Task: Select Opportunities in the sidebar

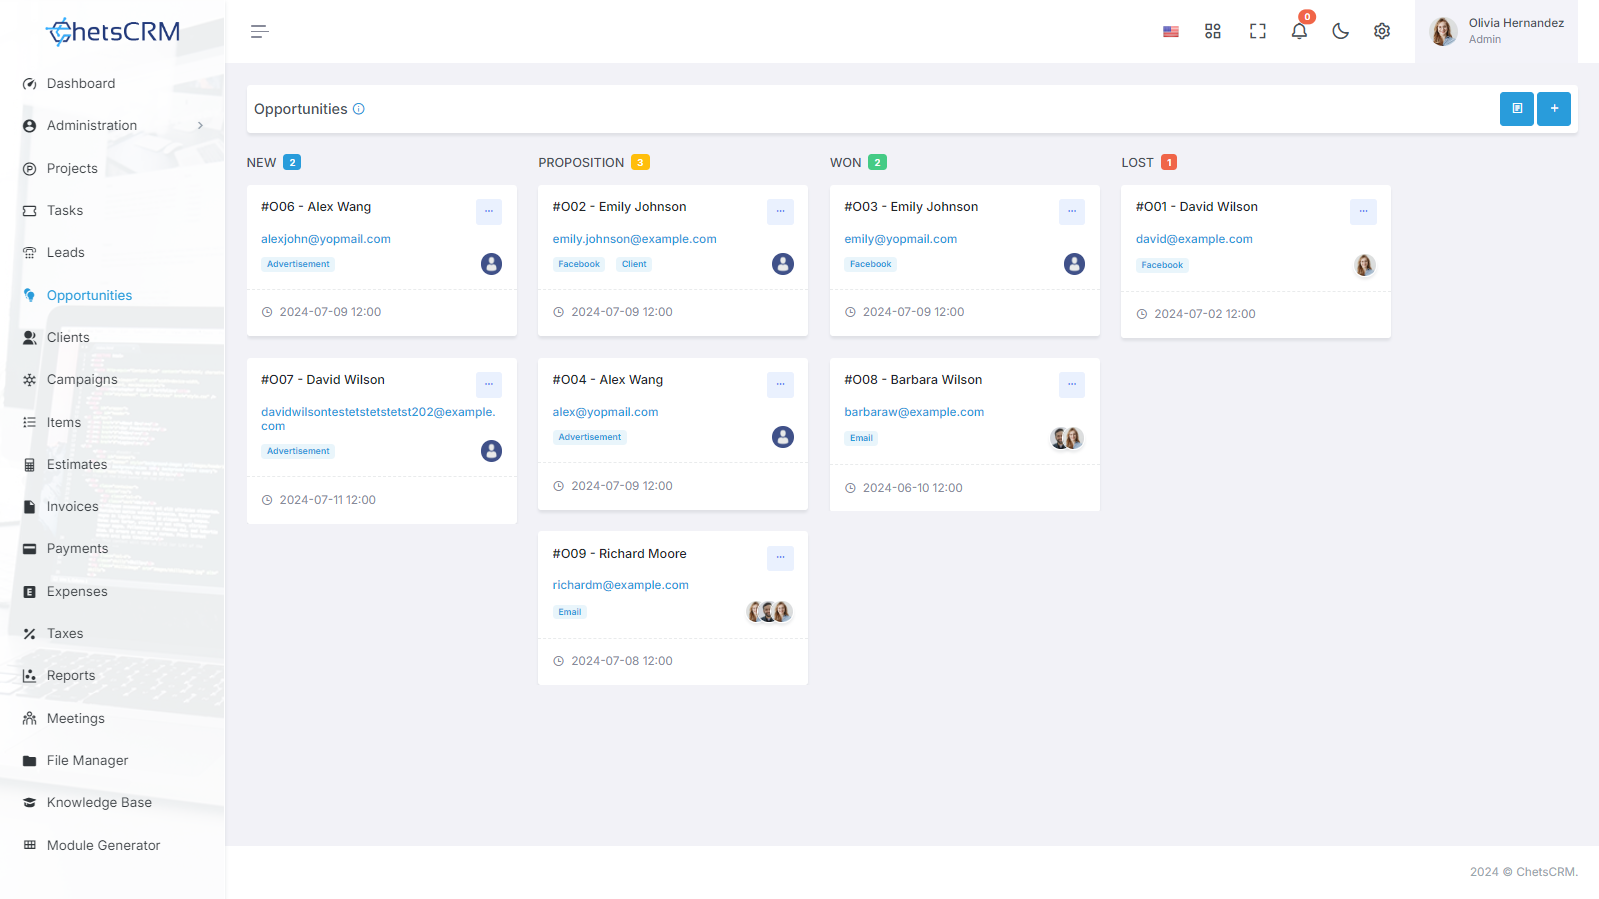Action: 89,296
